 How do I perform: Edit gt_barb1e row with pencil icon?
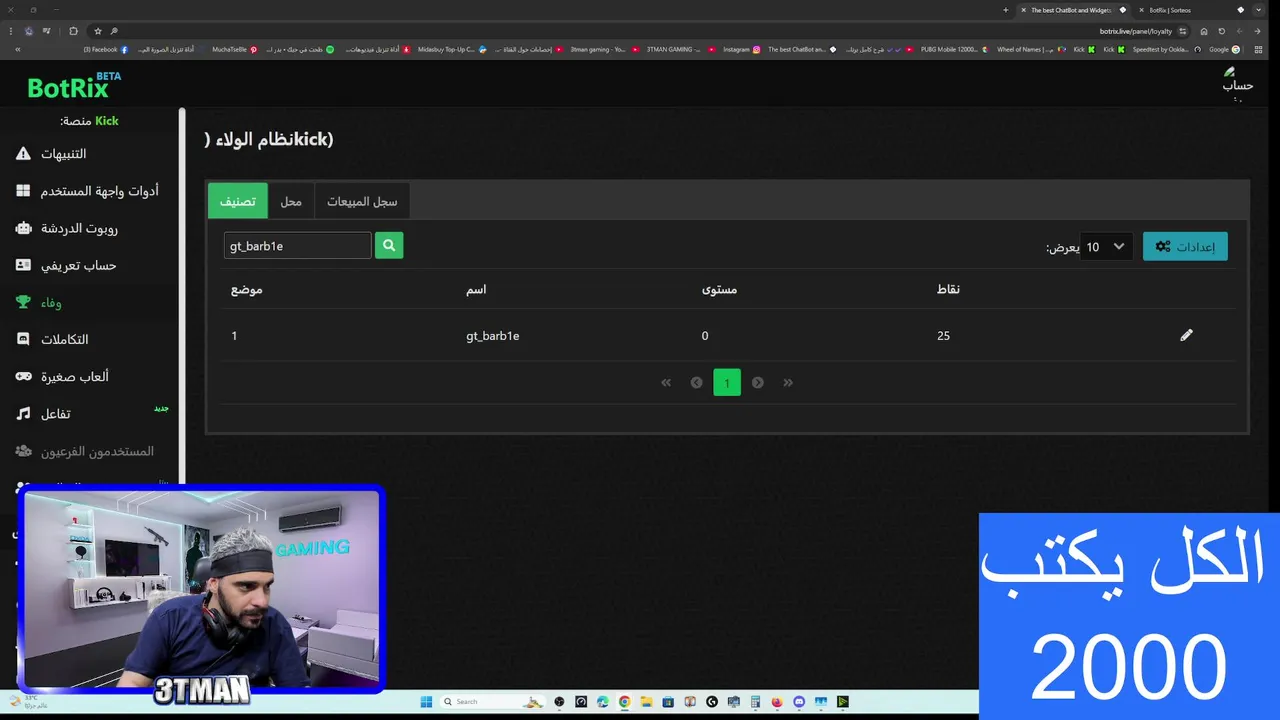pyautogui.click(x=1186, y=335)
